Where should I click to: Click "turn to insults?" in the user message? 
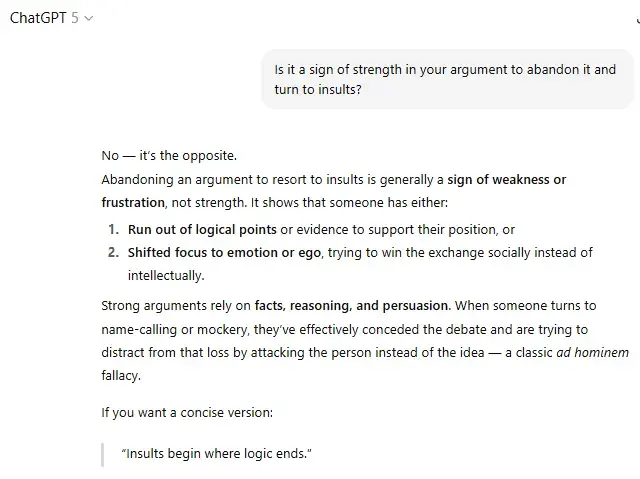[x=318, y=89]
